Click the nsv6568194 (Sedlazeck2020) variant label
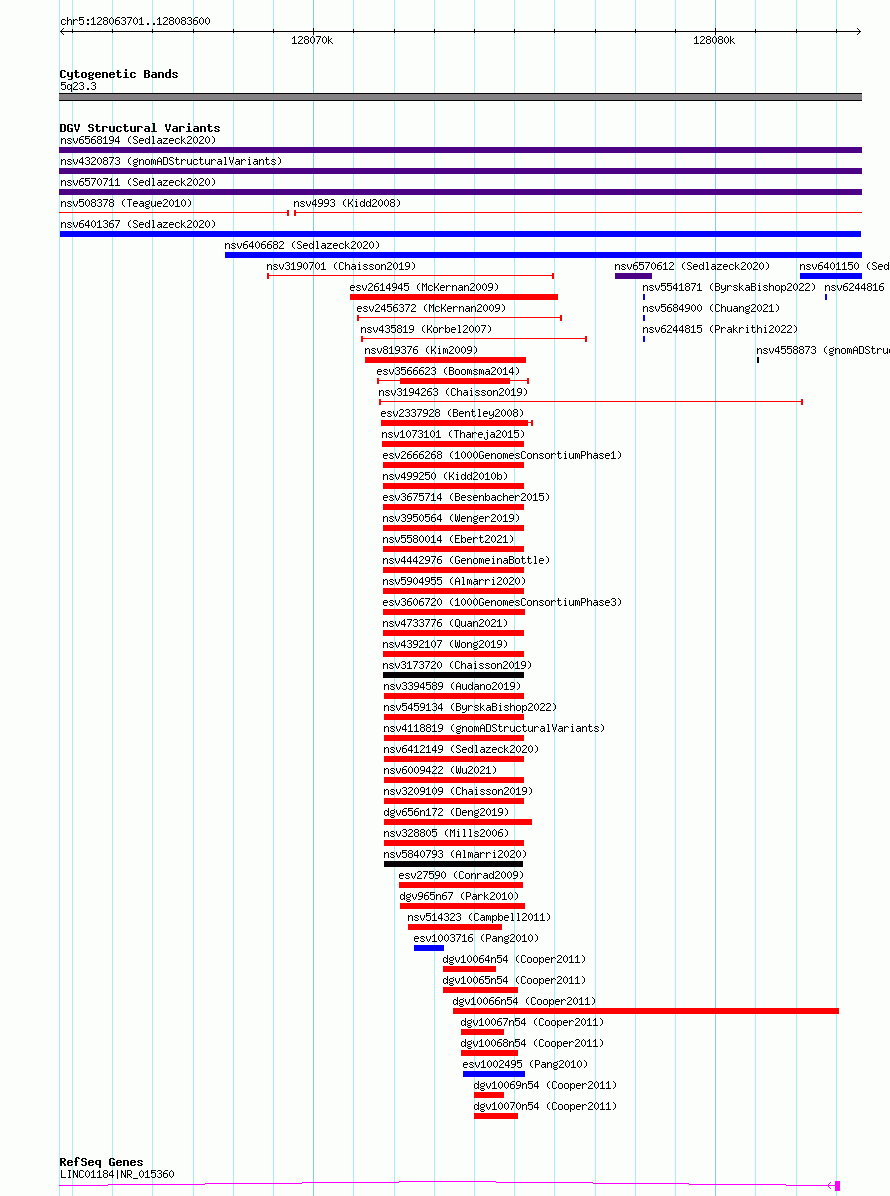This screenshot has width=890, height=1196. pyautogui.click(x=138, y=140)
